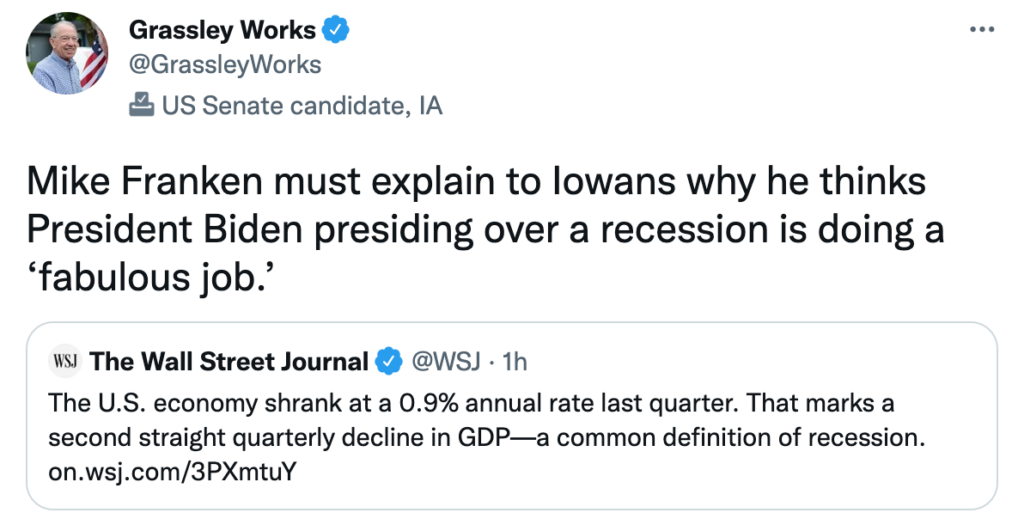Screen dimensions: 1024x531
Task: Click the 'second straight quarterly decline' sentence
Action: (x=487, y=437)
